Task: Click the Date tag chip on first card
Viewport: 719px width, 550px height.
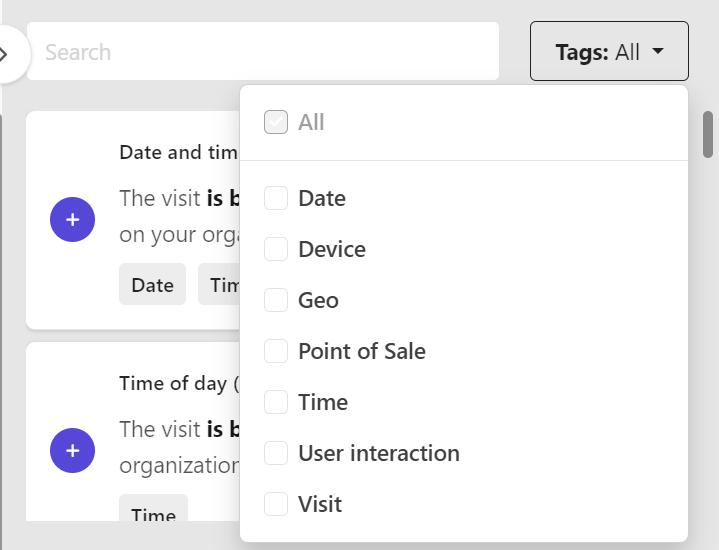Action: 152,285
